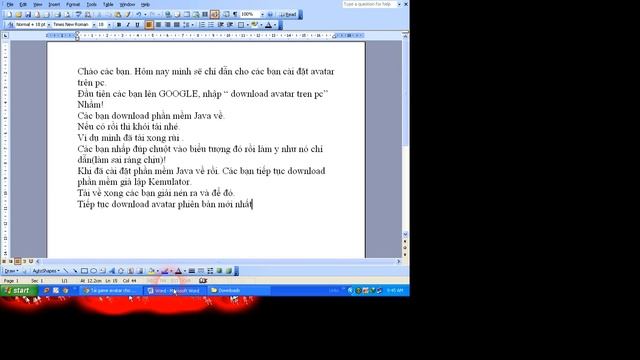Open the Outside Border dropdown arrow

click(x=248, y=25)
